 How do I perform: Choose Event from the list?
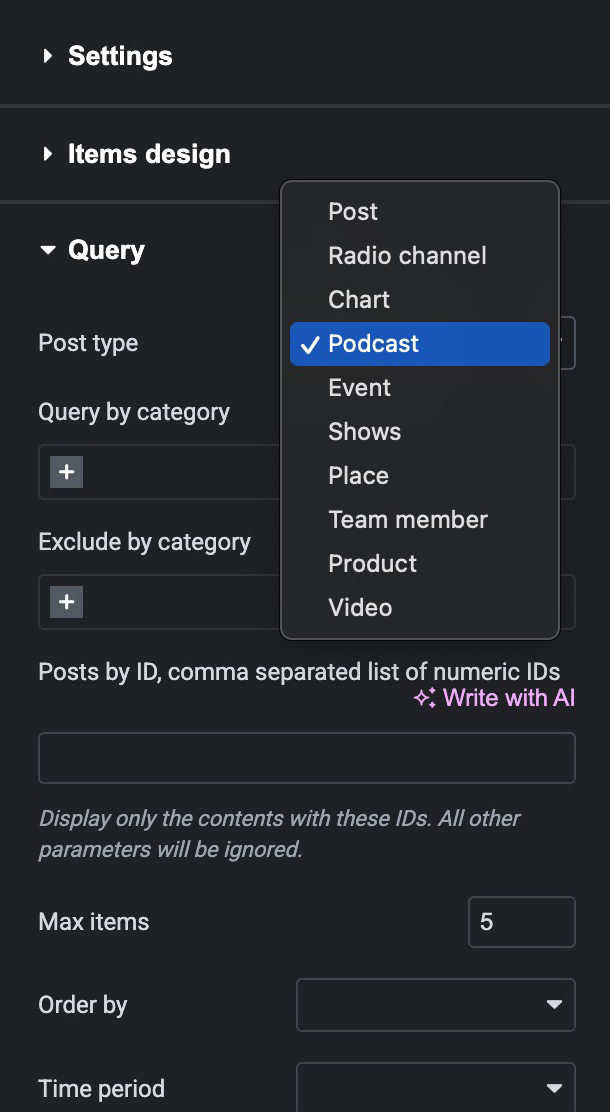tap(359, 388)
